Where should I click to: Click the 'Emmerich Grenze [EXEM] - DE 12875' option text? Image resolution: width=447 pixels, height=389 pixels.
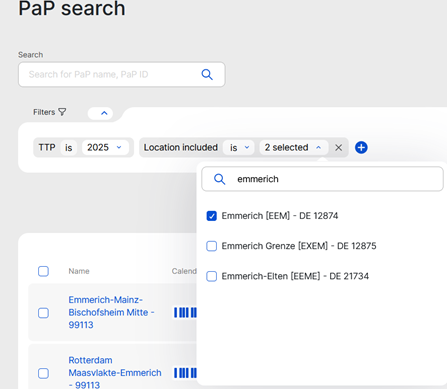(x=299, y=246)
